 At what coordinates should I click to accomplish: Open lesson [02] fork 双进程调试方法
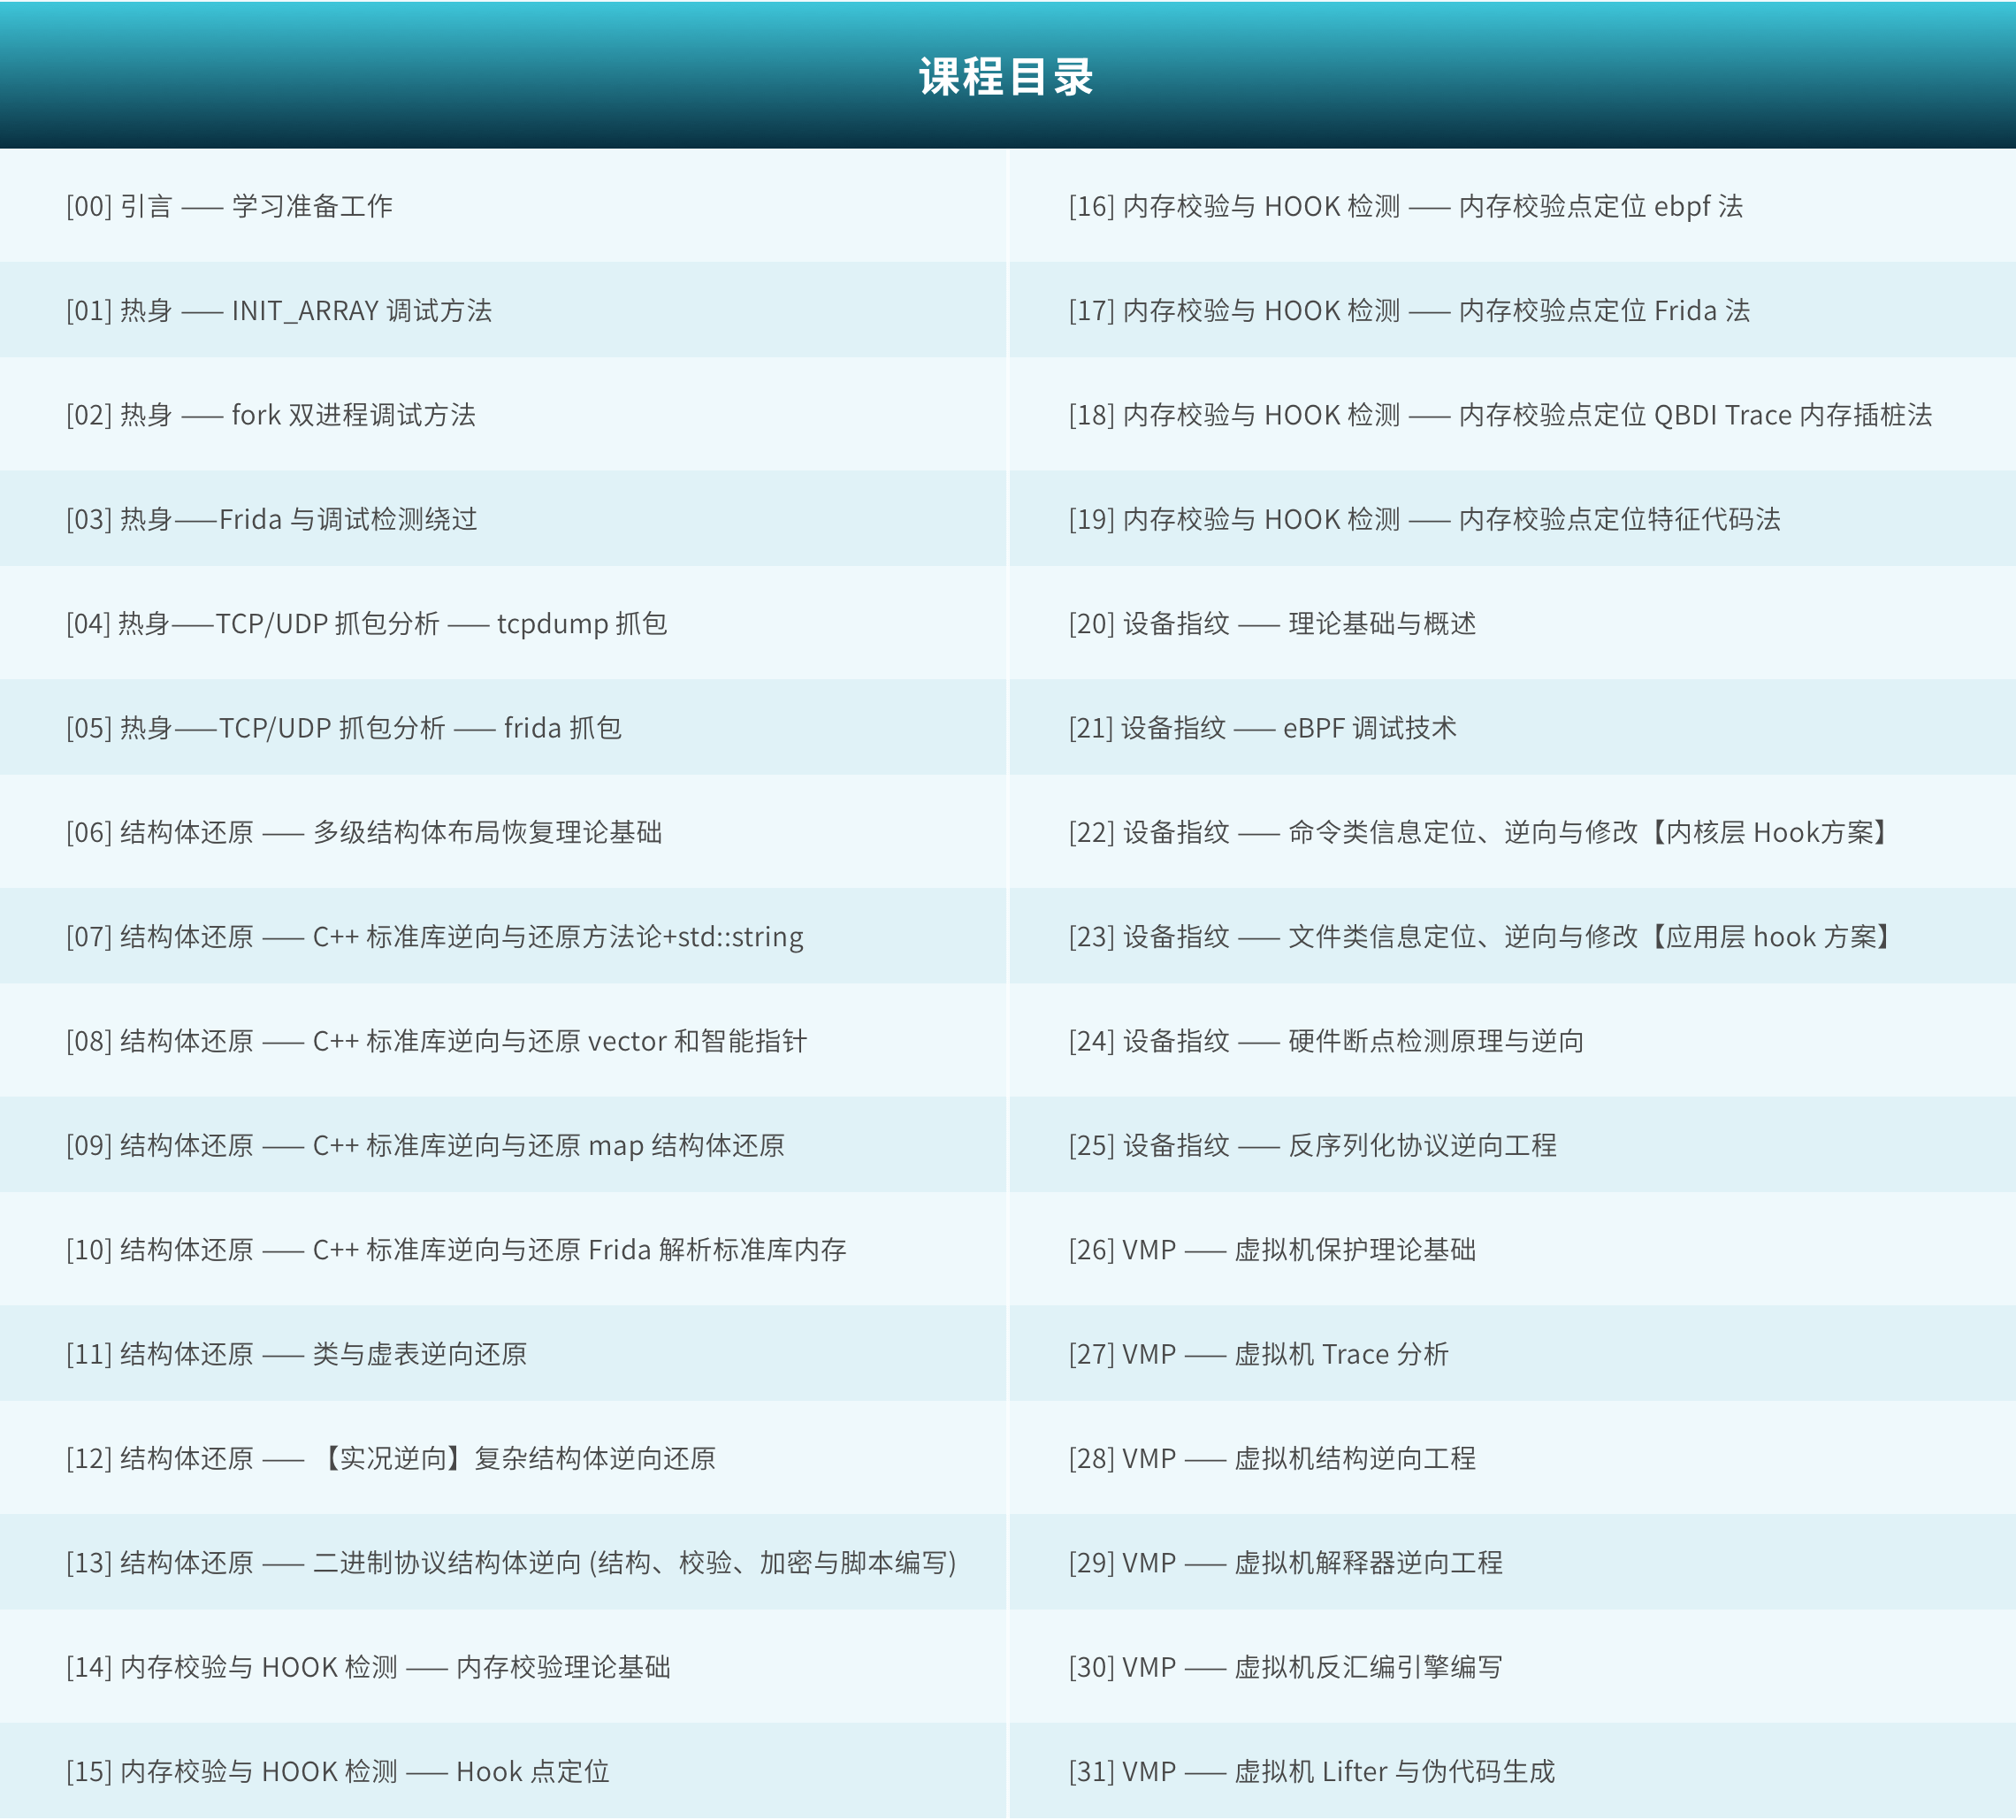point(271,415)
